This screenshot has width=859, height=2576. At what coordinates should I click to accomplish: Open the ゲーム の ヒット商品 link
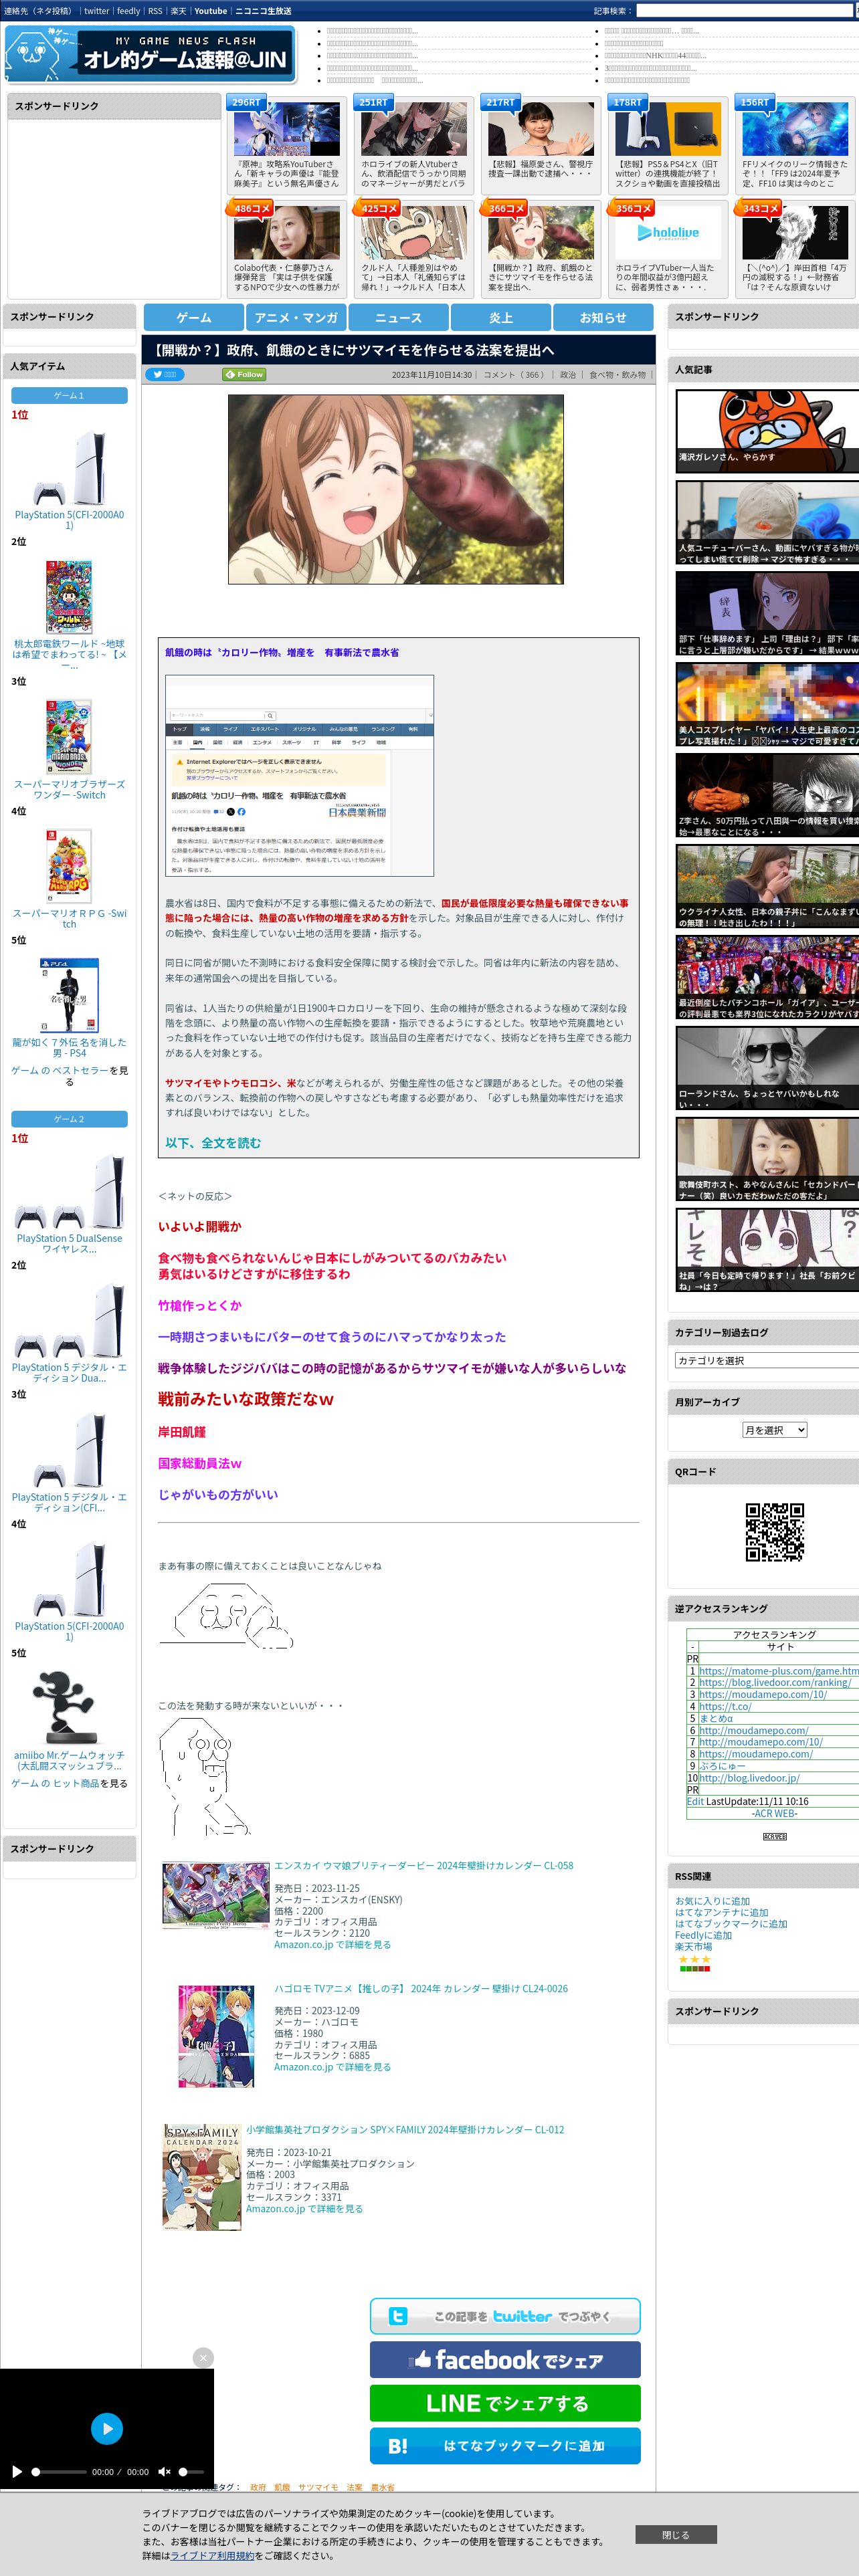pyautogui.click(x=55, y=1783)
